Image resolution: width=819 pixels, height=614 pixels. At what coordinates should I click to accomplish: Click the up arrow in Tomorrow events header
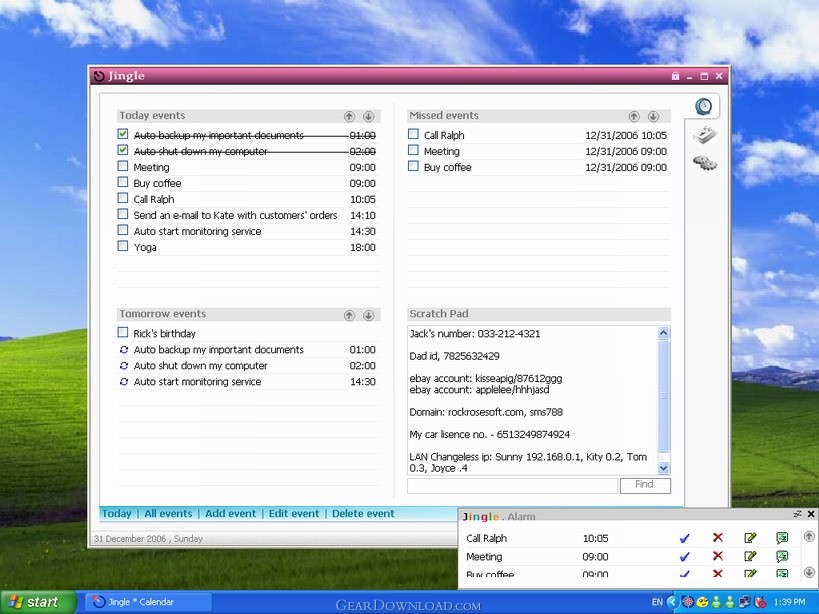click(349, 315)
